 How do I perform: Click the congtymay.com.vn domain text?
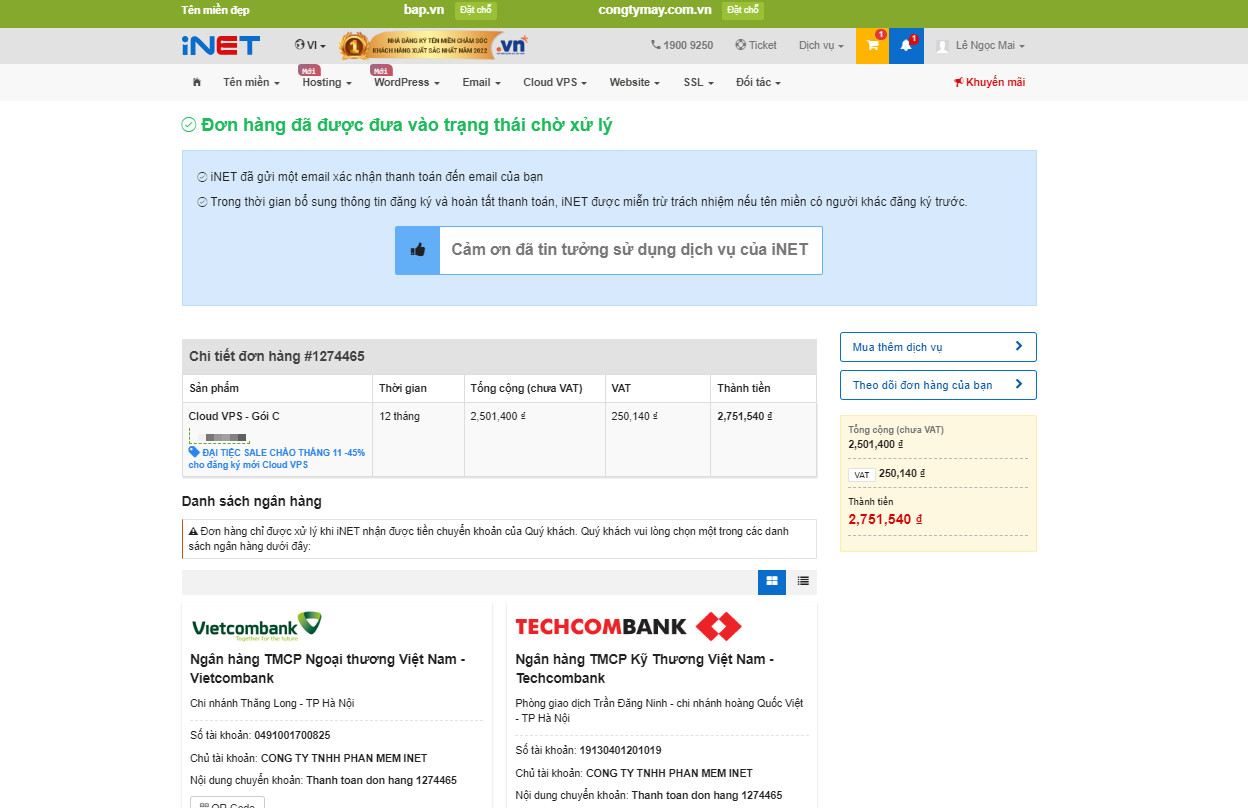click(x=655, y=10)
